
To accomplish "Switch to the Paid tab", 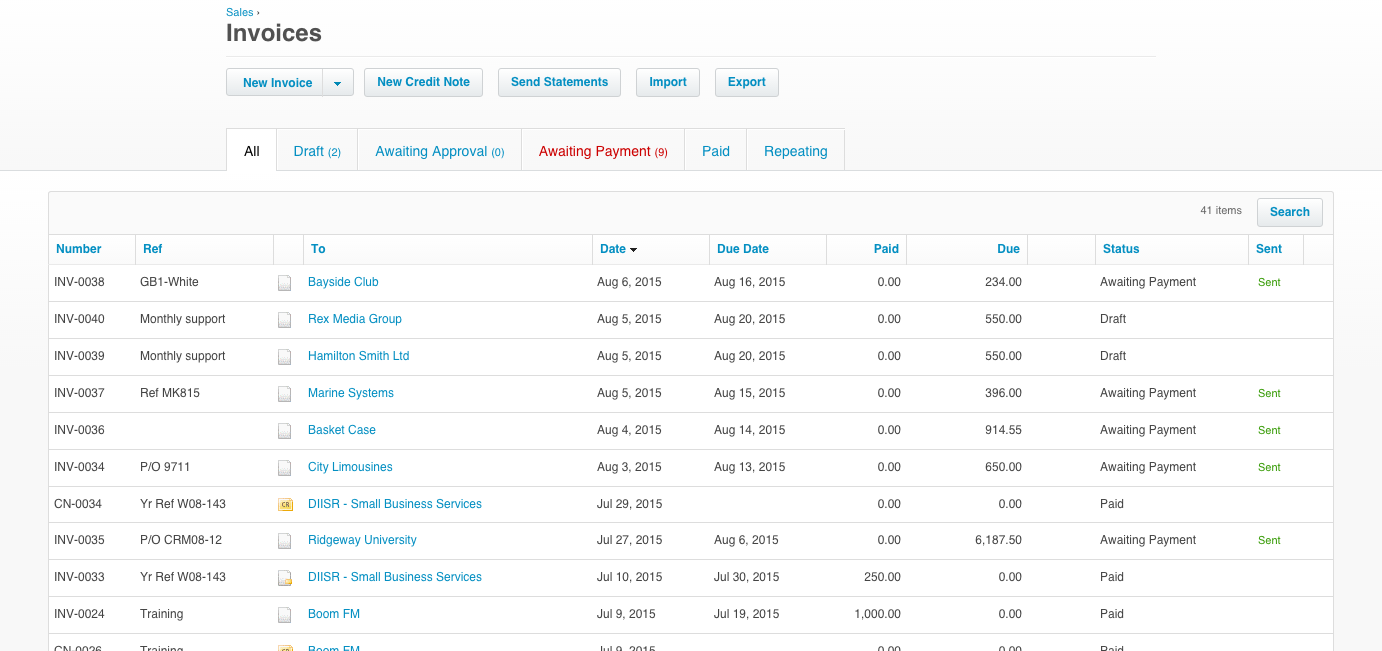I will [x=716, y=151].
